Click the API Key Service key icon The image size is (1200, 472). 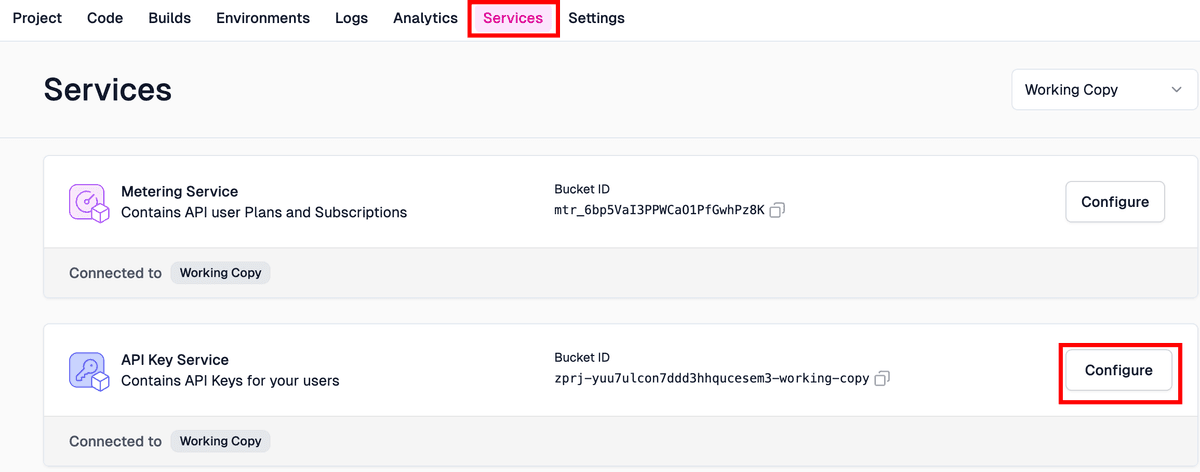pos(88,370)
